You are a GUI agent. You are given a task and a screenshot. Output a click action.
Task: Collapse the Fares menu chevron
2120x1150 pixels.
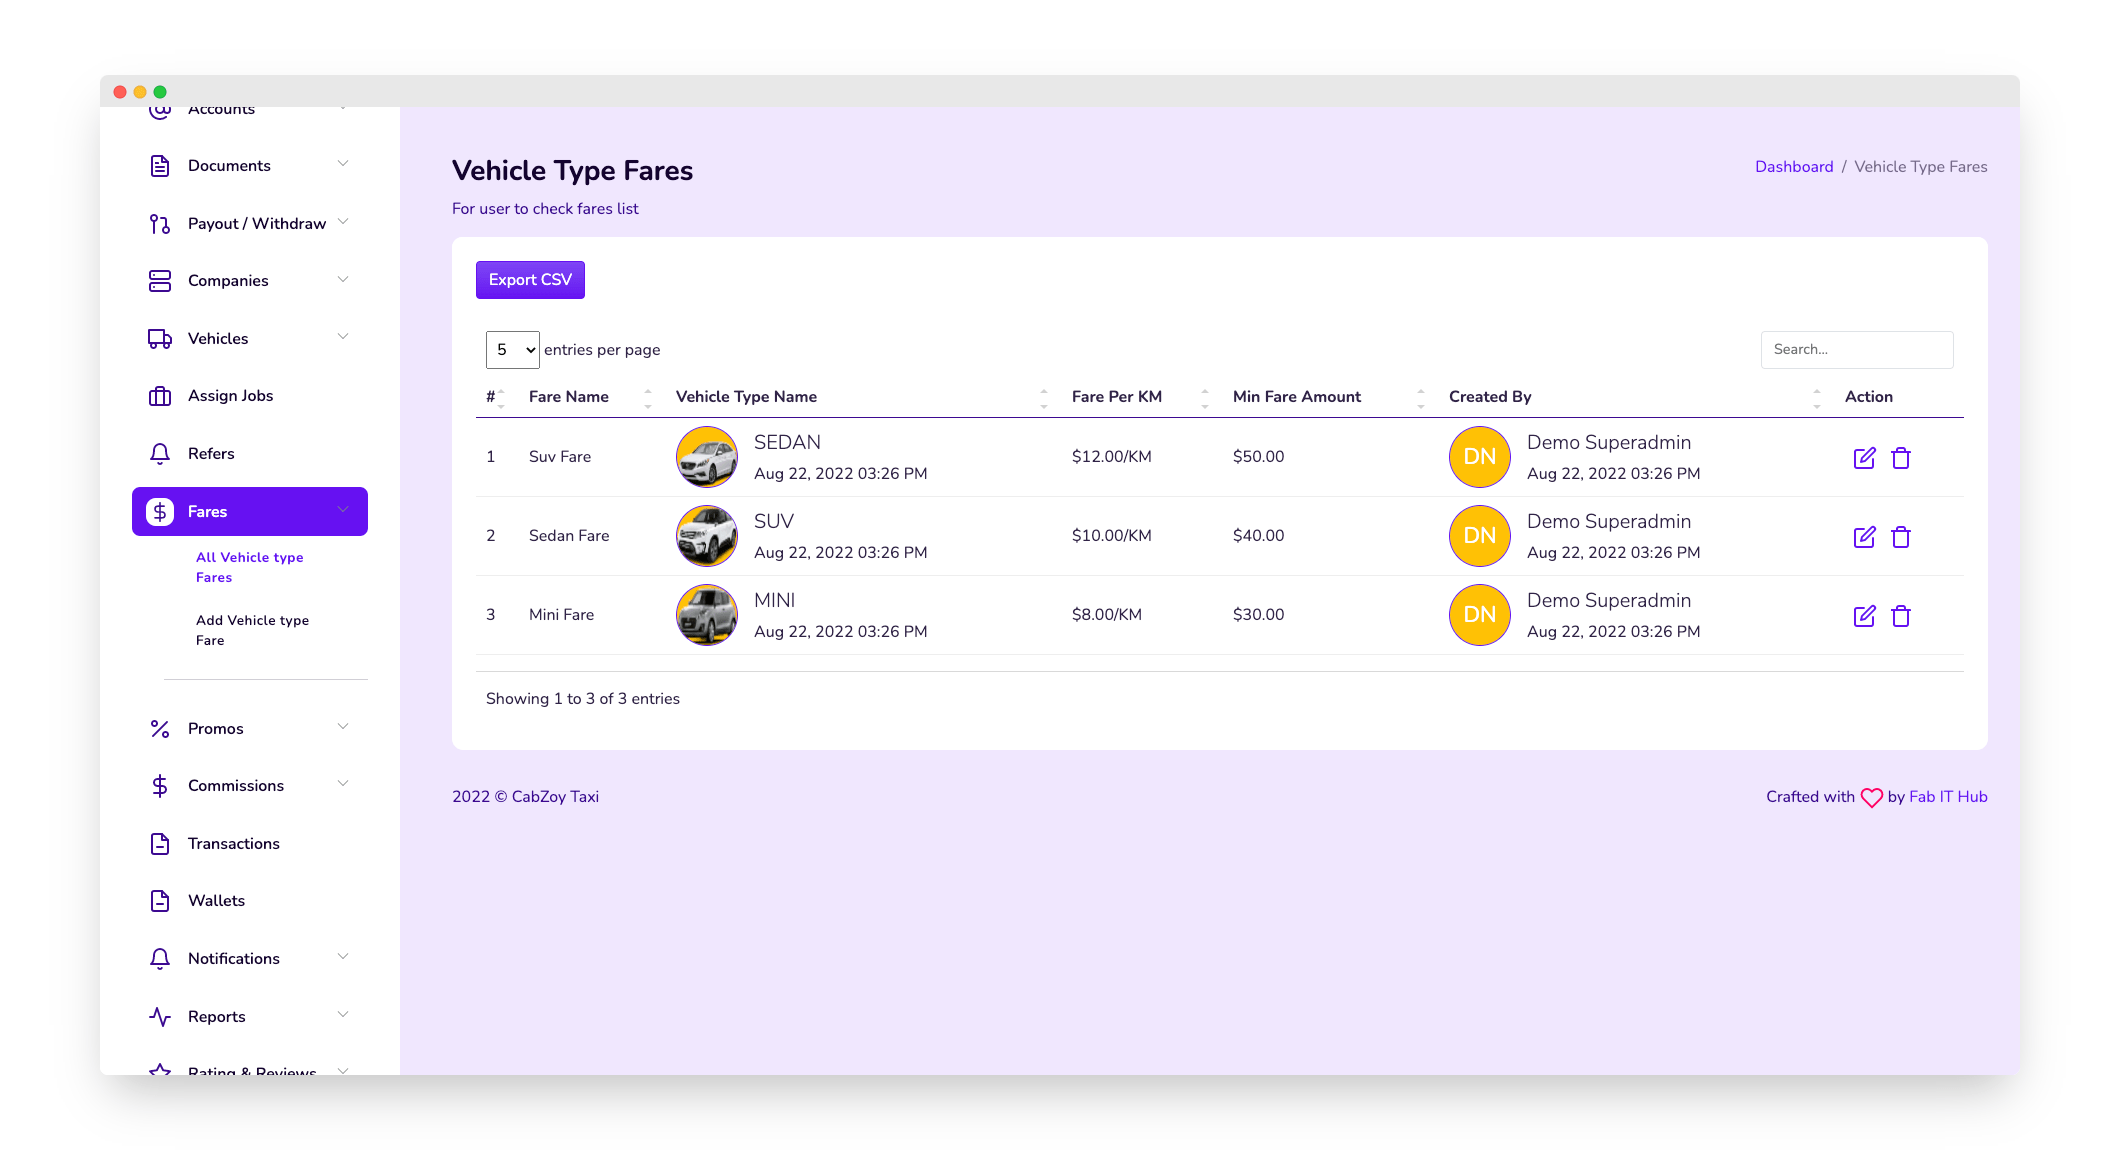tap(343, 510)
